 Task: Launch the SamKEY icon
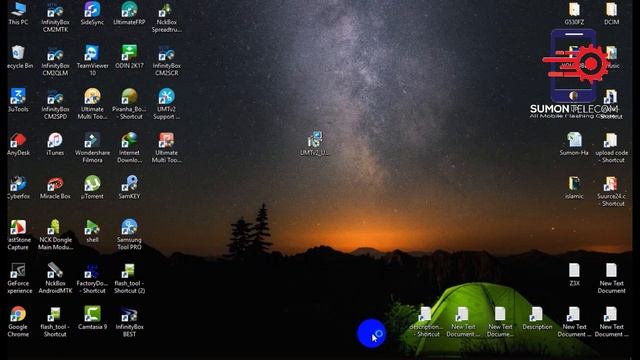[129, 188]
